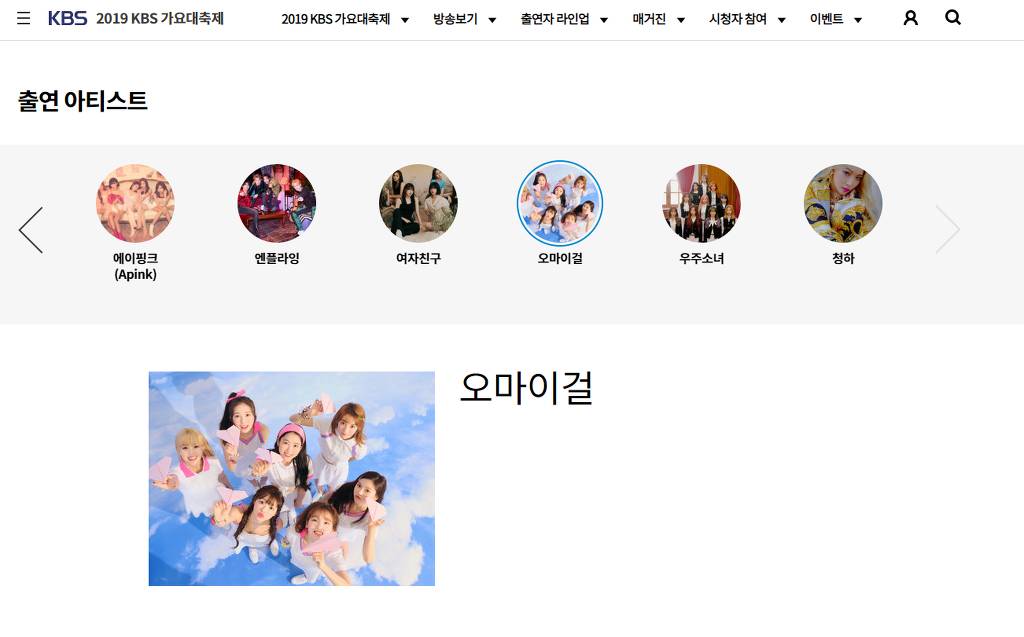Screen dimensions: 1024x637
Task: Pick the 우주소녀 artist thumbnail
Action: tap(701, 203)
